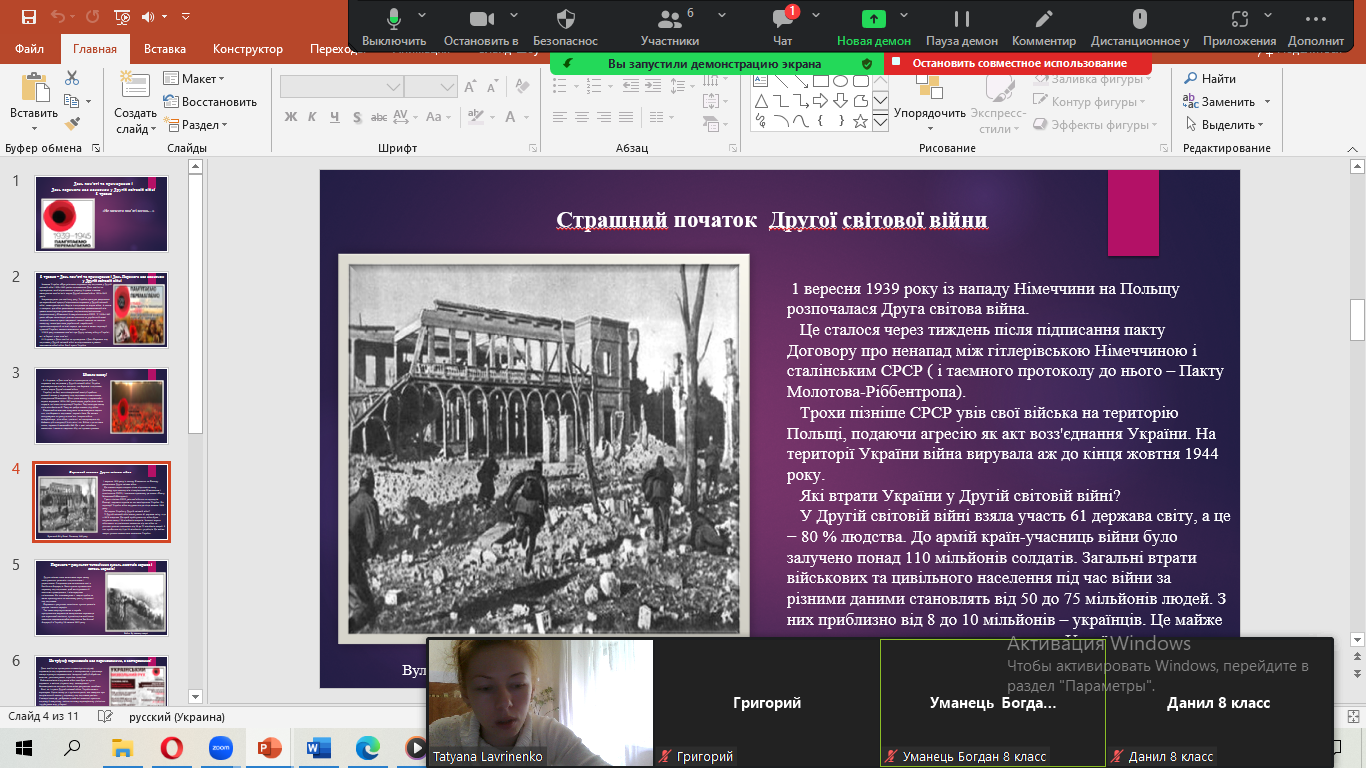Open the font size combo box
This screenshot has width=1366, height=768.
[430, 86]
